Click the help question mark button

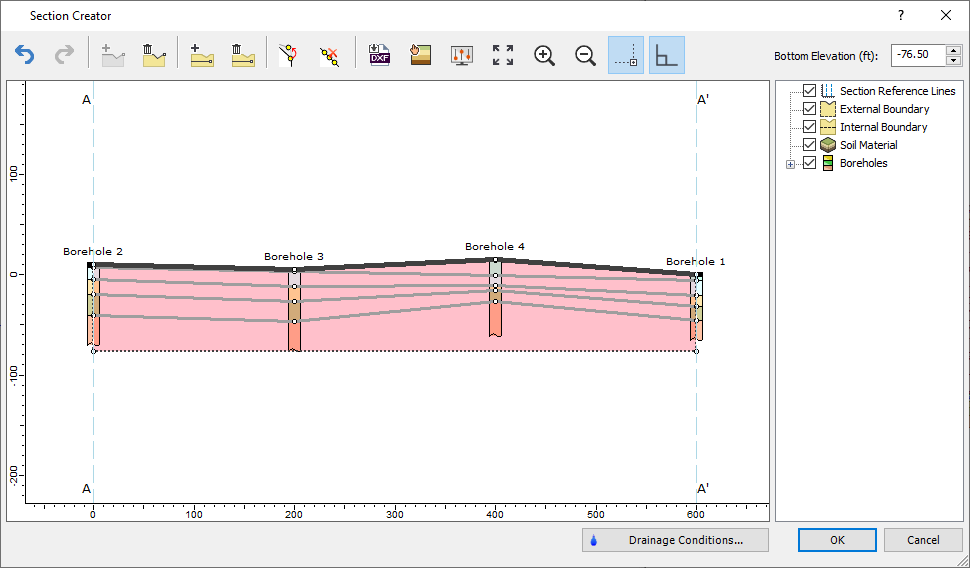(x=901, y=15)
